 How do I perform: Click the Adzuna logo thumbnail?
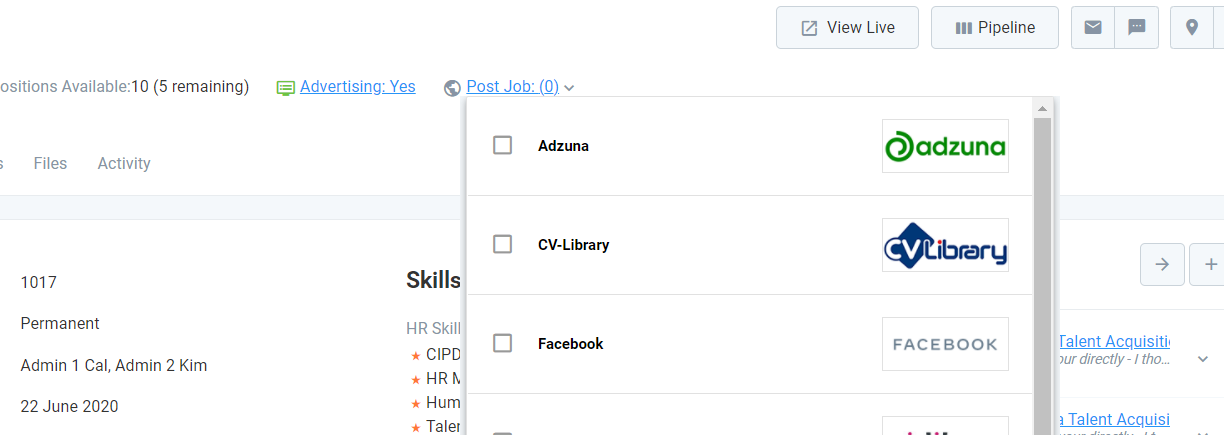pyautogui.click(x=945, y=146)
